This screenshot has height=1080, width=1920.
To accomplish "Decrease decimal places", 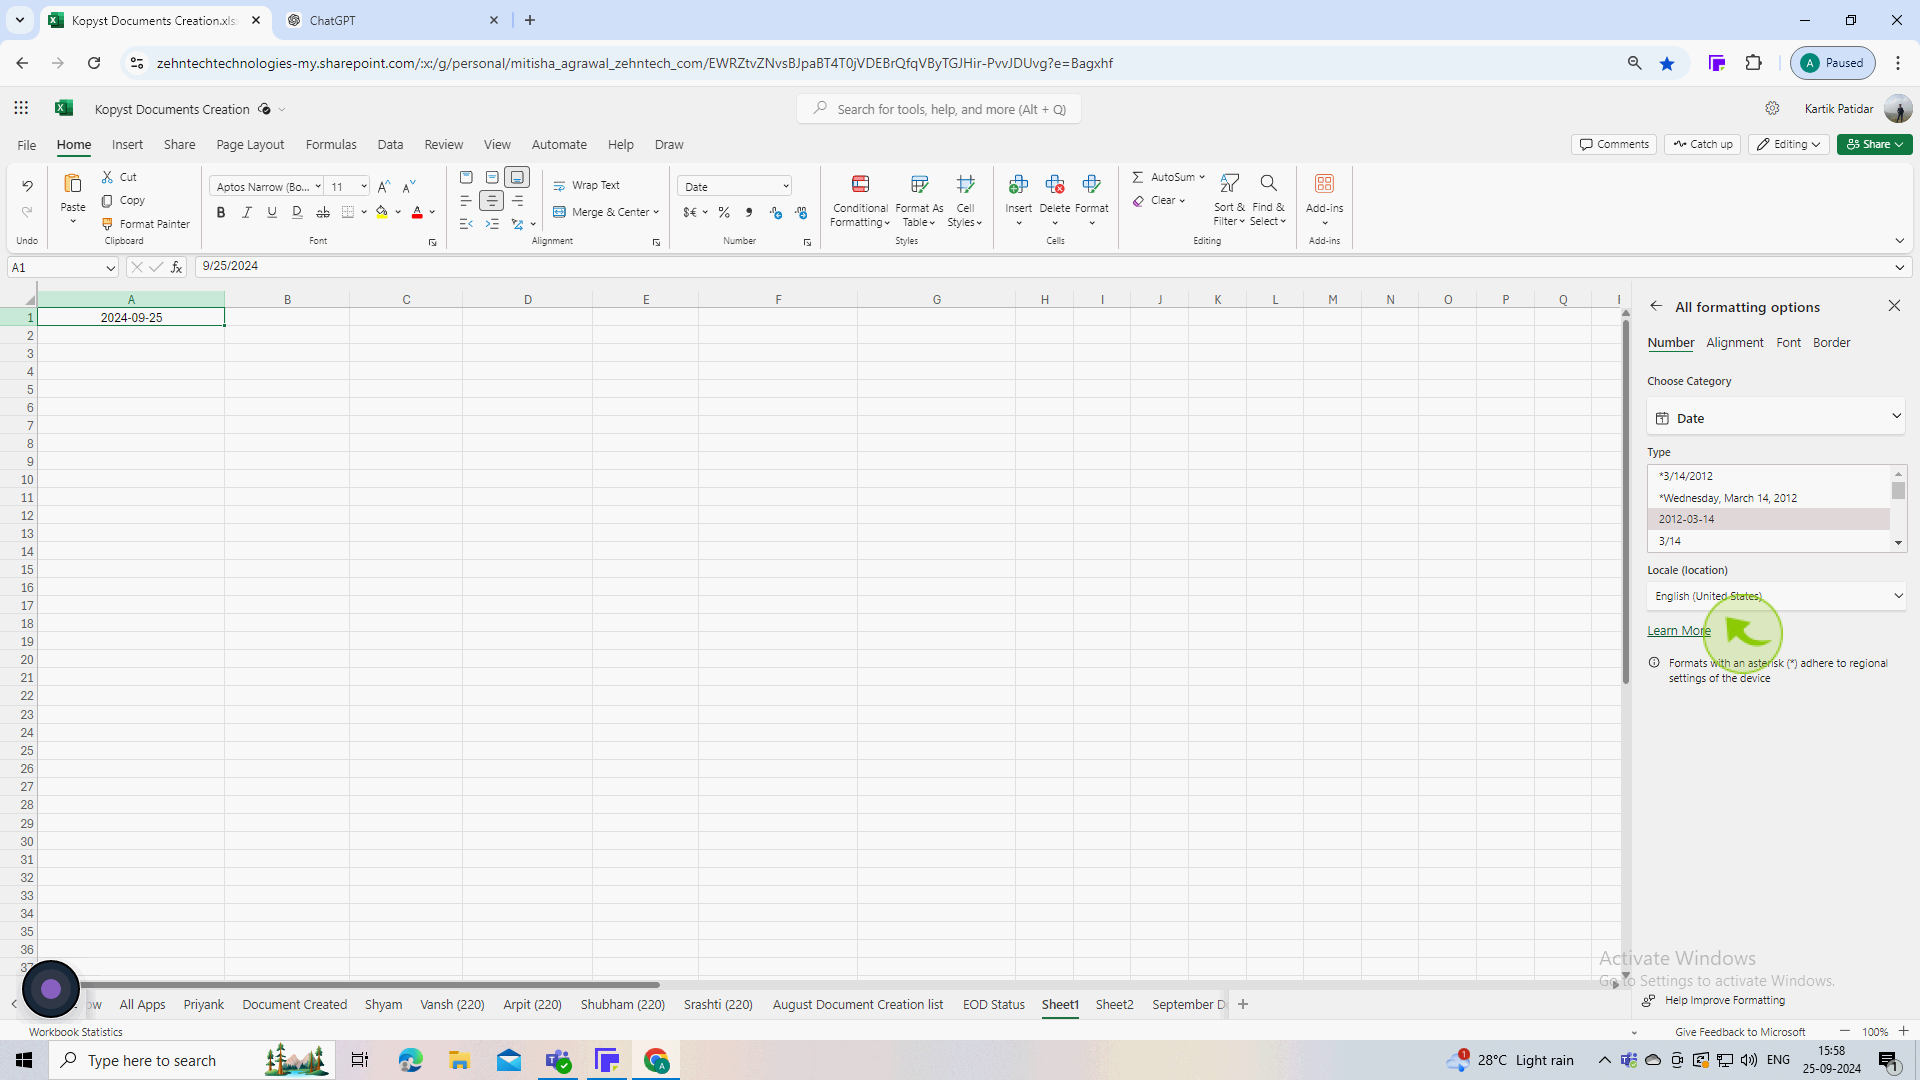I will [802, 212].
